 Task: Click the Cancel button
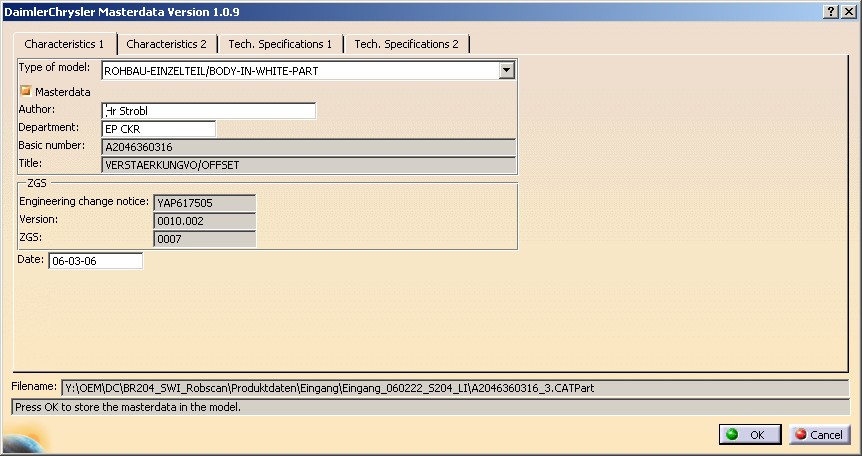[819, 435]
